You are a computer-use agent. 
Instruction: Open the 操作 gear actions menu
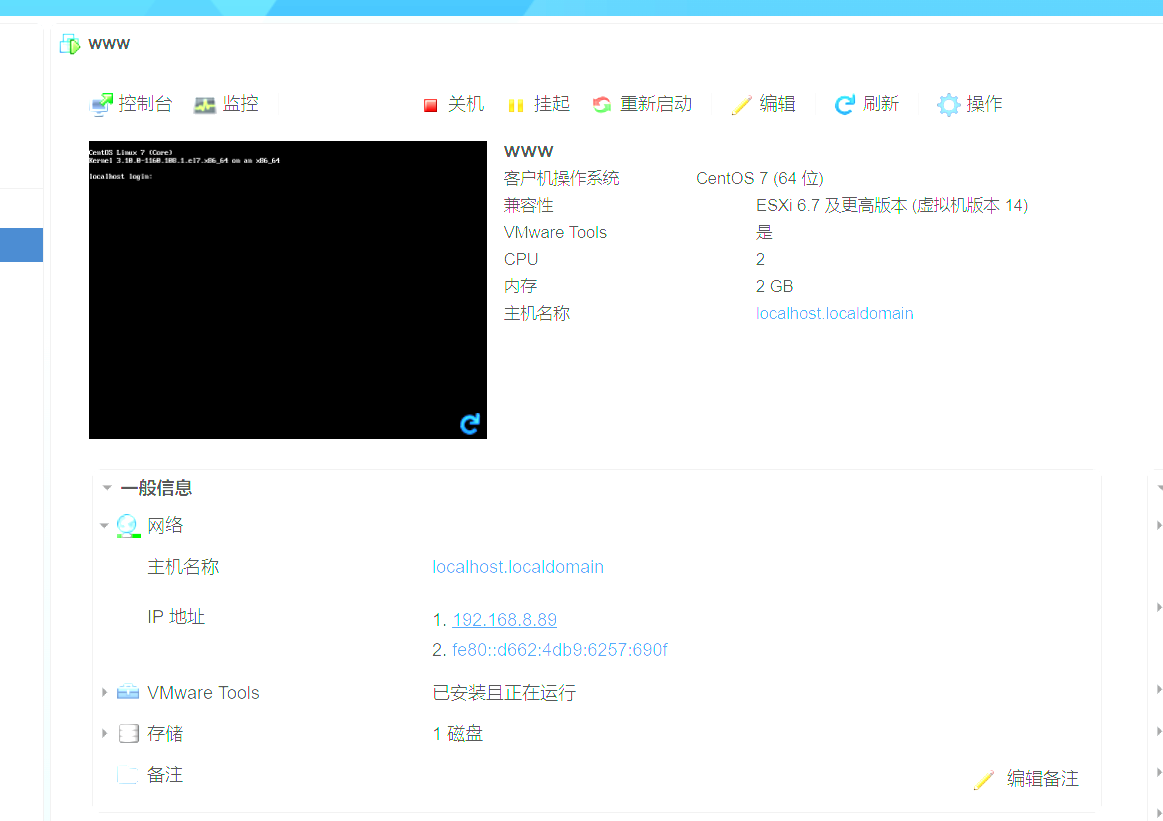948,105
